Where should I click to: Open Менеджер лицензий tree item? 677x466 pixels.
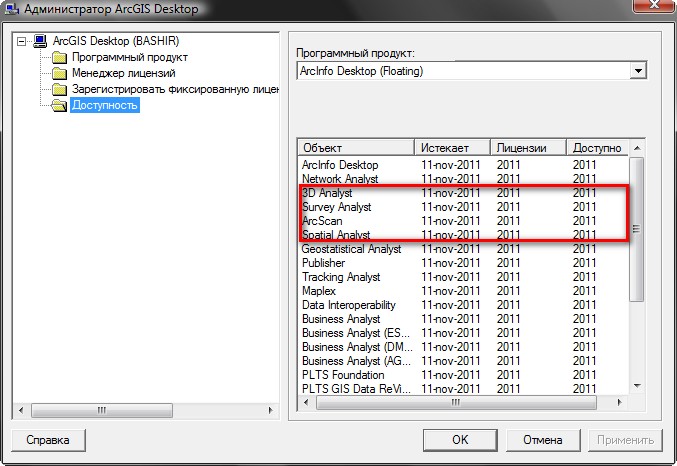[x=123, y=73]
